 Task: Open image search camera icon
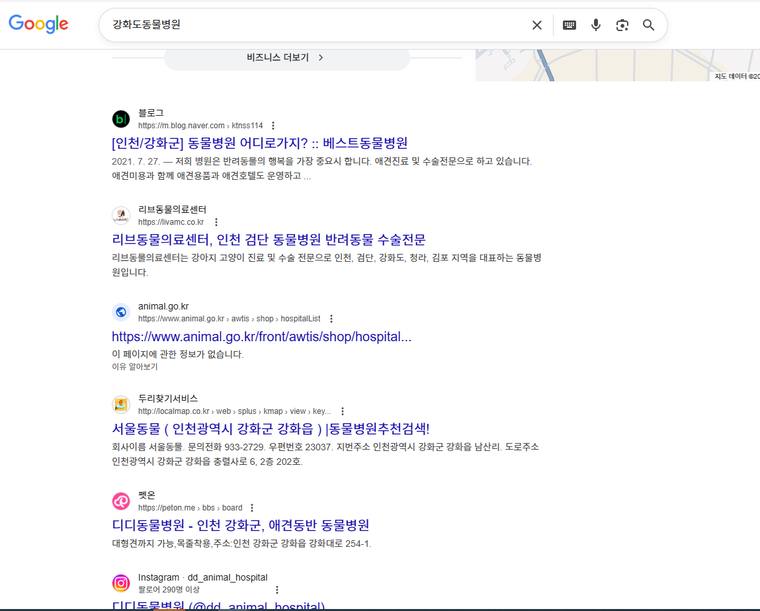pos(622,25)
